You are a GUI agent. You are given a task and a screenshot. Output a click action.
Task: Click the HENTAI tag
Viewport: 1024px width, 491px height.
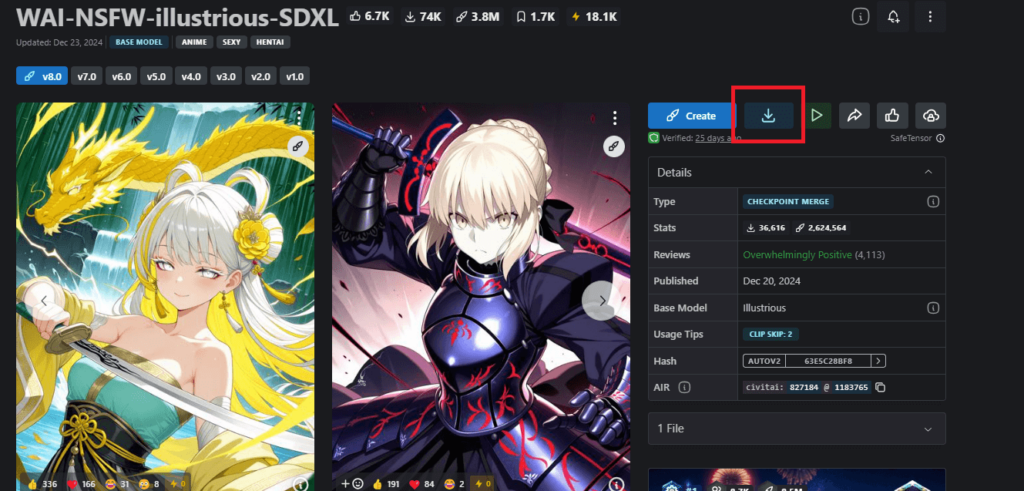(270, 42)
